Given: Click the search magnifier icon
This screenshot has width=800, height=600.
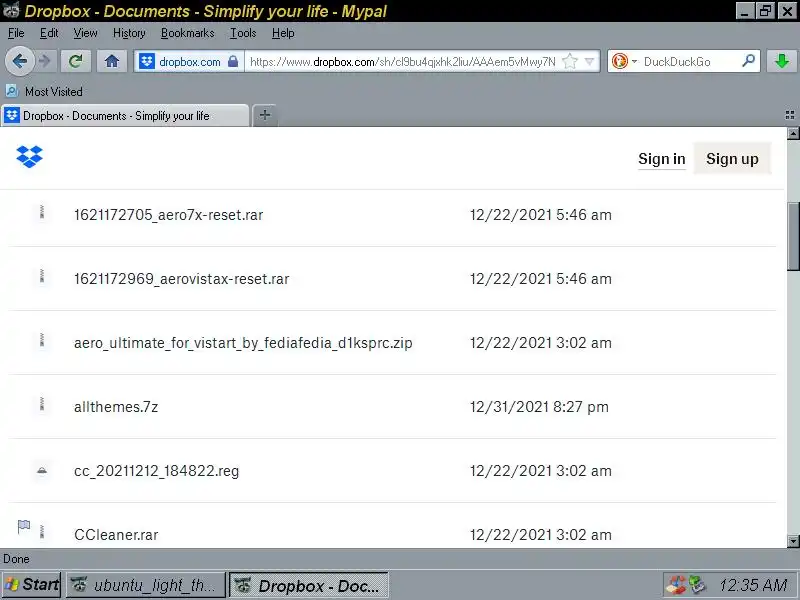Looking at the screenshot, I should tap(748, 61).
